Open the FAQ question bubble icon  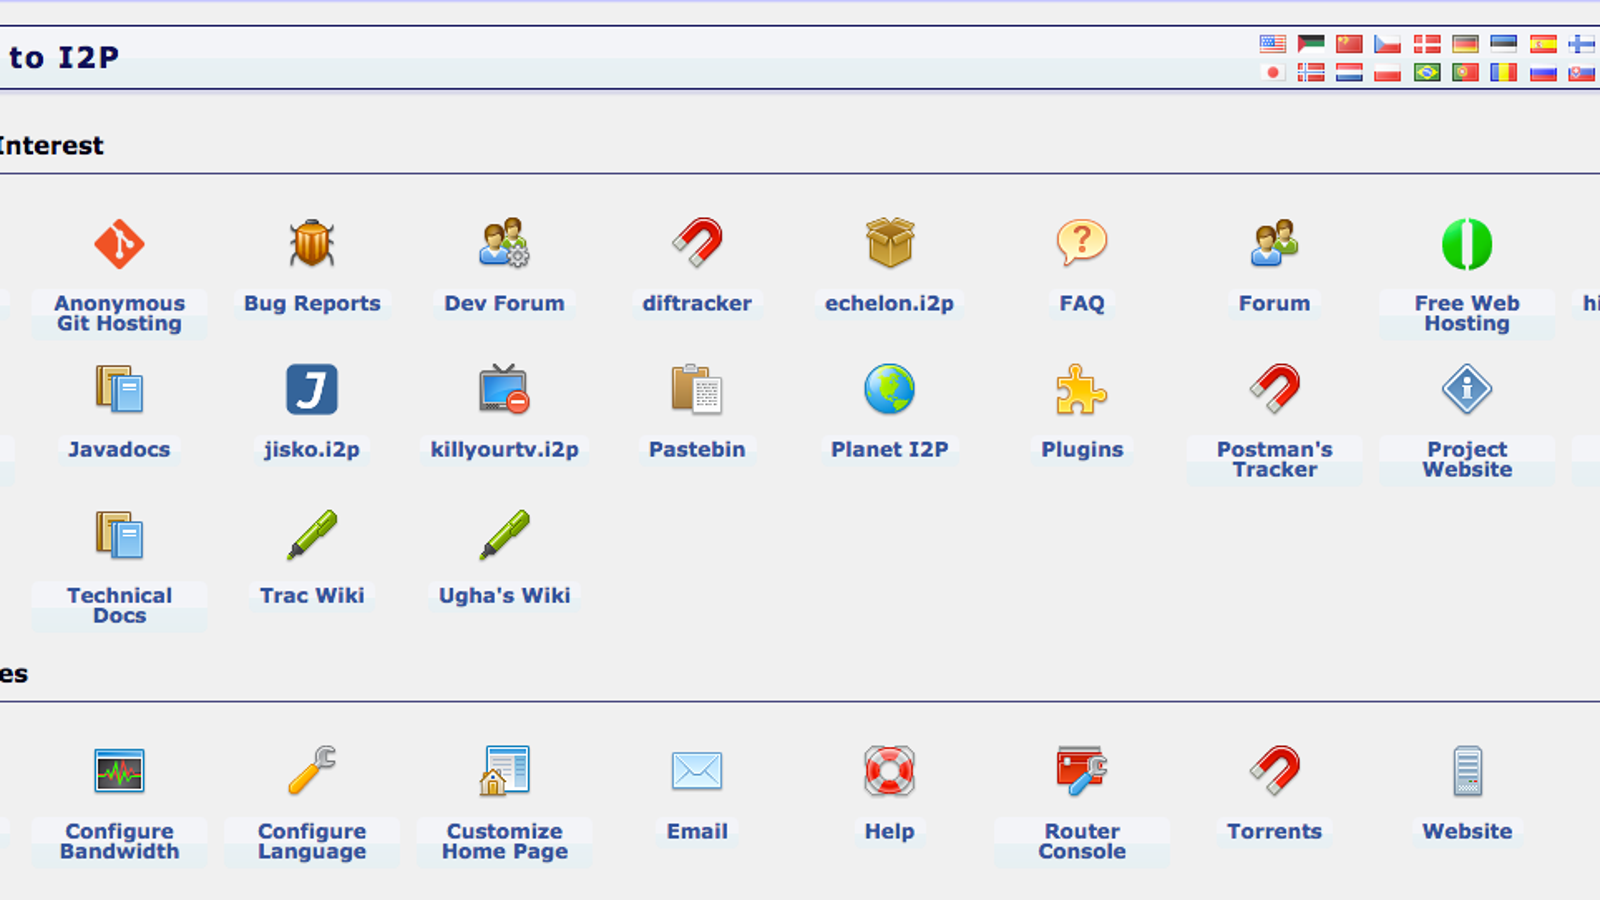[1082, 243]
